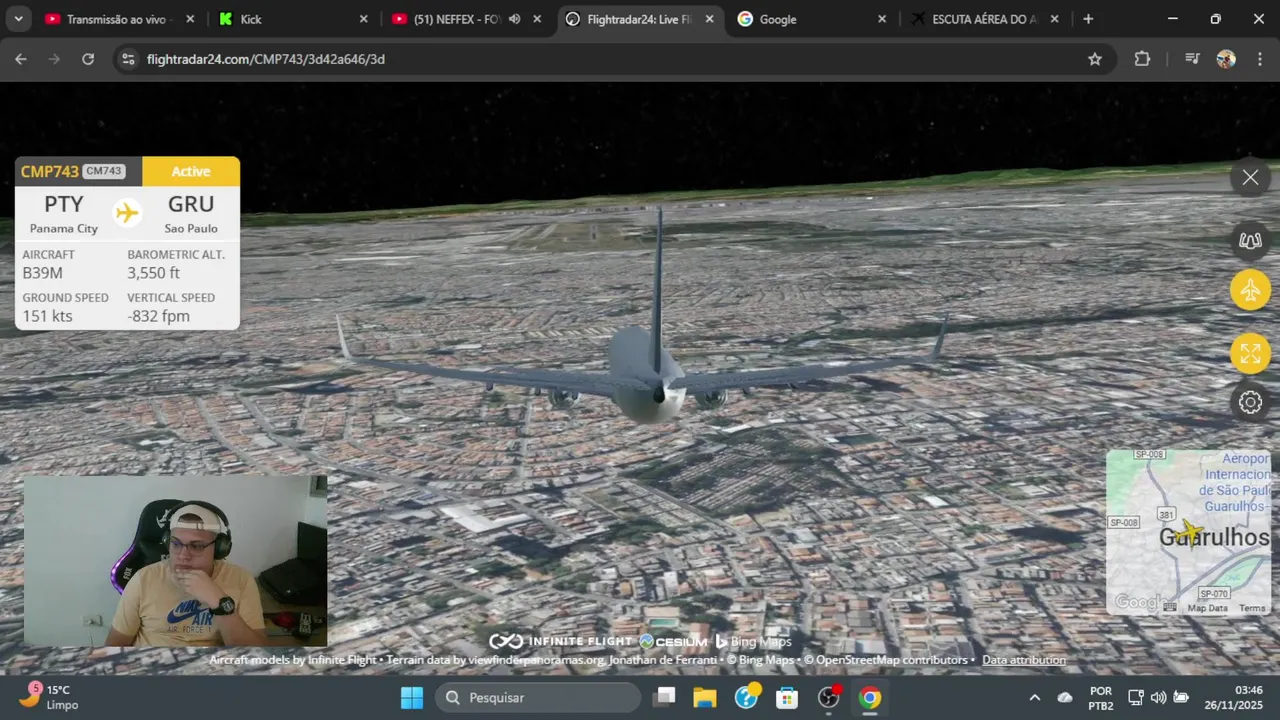Bookmark this page with star icon
Image resolution: width=1280 pixels, height=720 pixels.
click(1095, 59)
